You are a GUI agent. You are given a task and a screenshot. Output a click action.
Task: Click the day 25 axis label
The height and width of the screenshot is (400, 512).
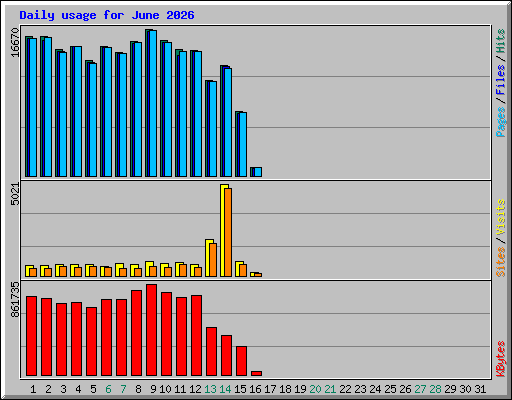pyautogui.click(x=390, y=389)
